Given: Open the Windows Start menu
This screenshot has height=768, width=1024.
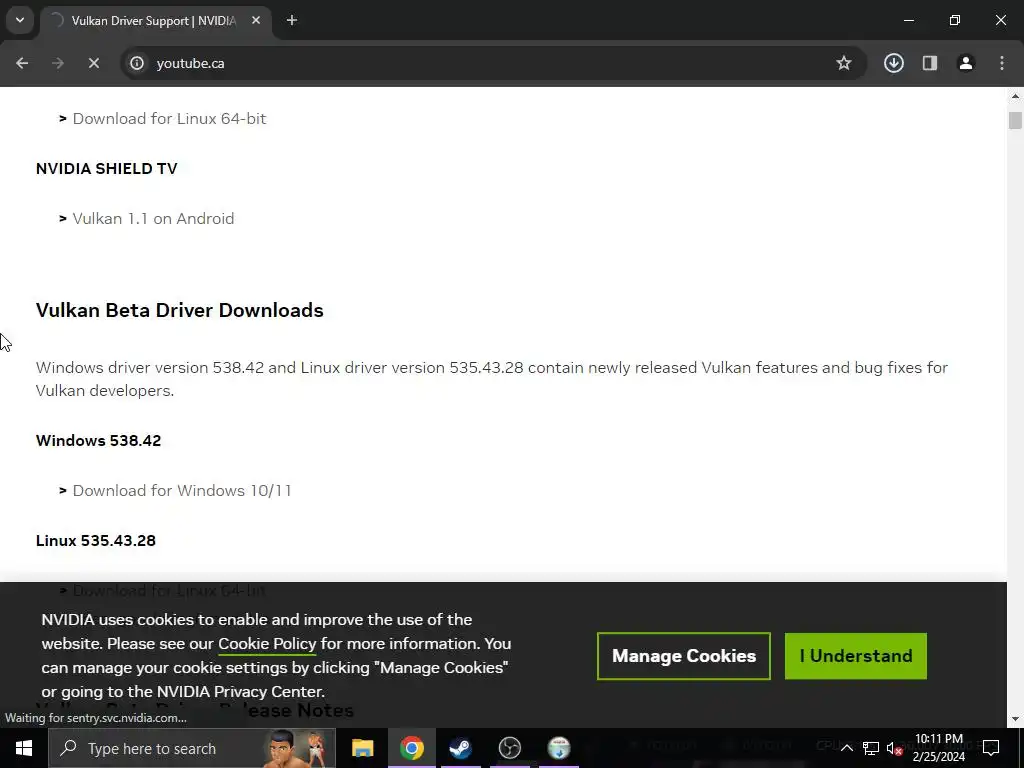Looking at the screenshot, I should tap(24, 748).
